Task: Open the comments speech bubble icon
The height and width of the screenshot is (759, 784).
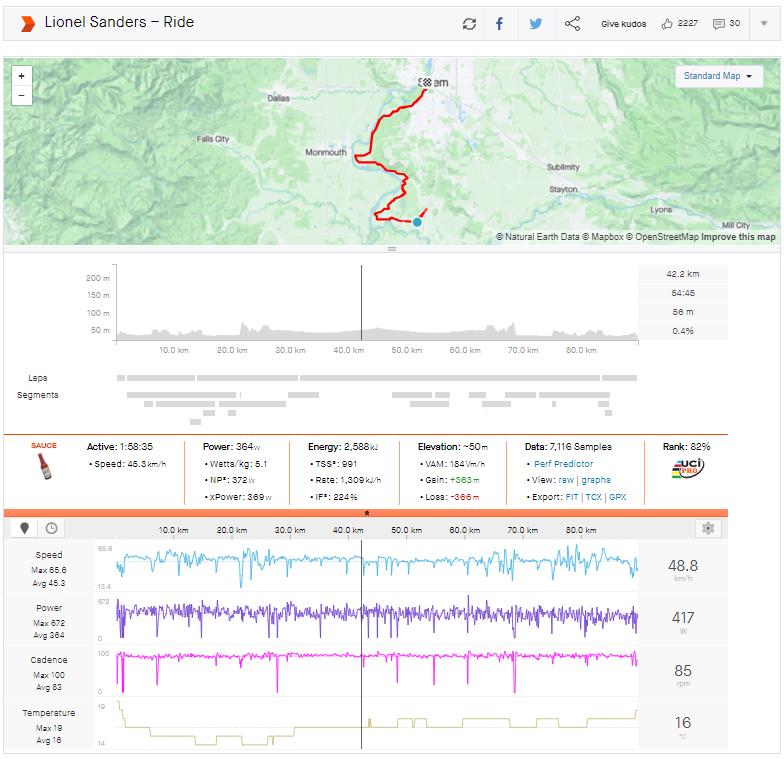Action: pos(718,24)
